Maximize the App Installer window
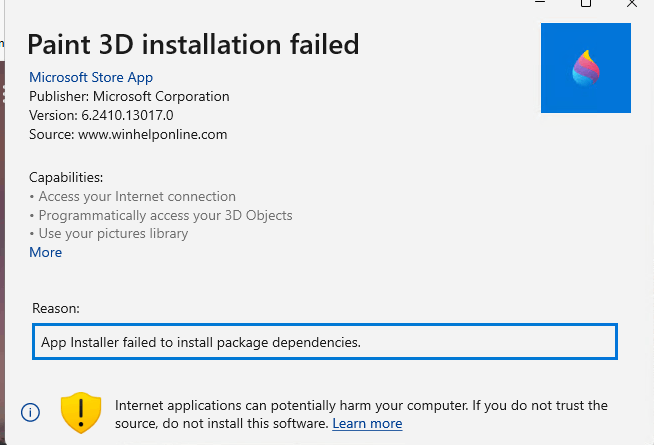654x445 pixels. click(586, 4)
